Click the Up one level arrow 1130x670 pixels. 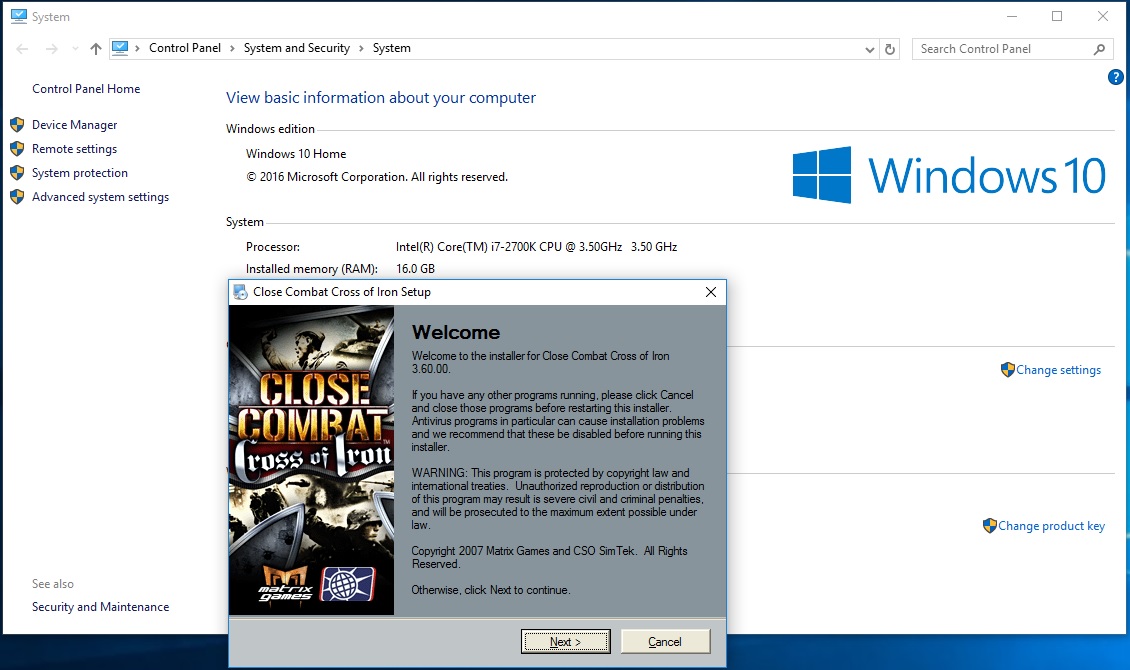[x=96, y=49]
